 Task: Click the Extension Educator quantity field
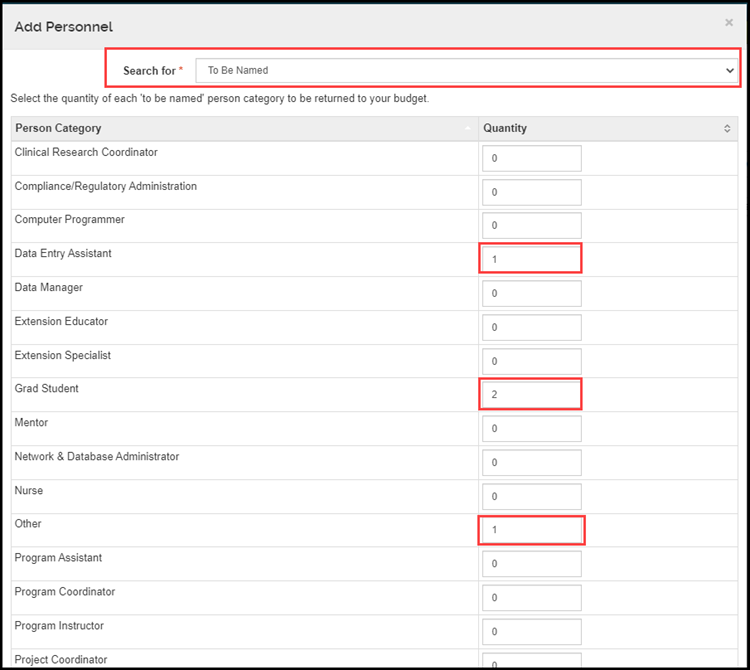(x=531, y=327)
